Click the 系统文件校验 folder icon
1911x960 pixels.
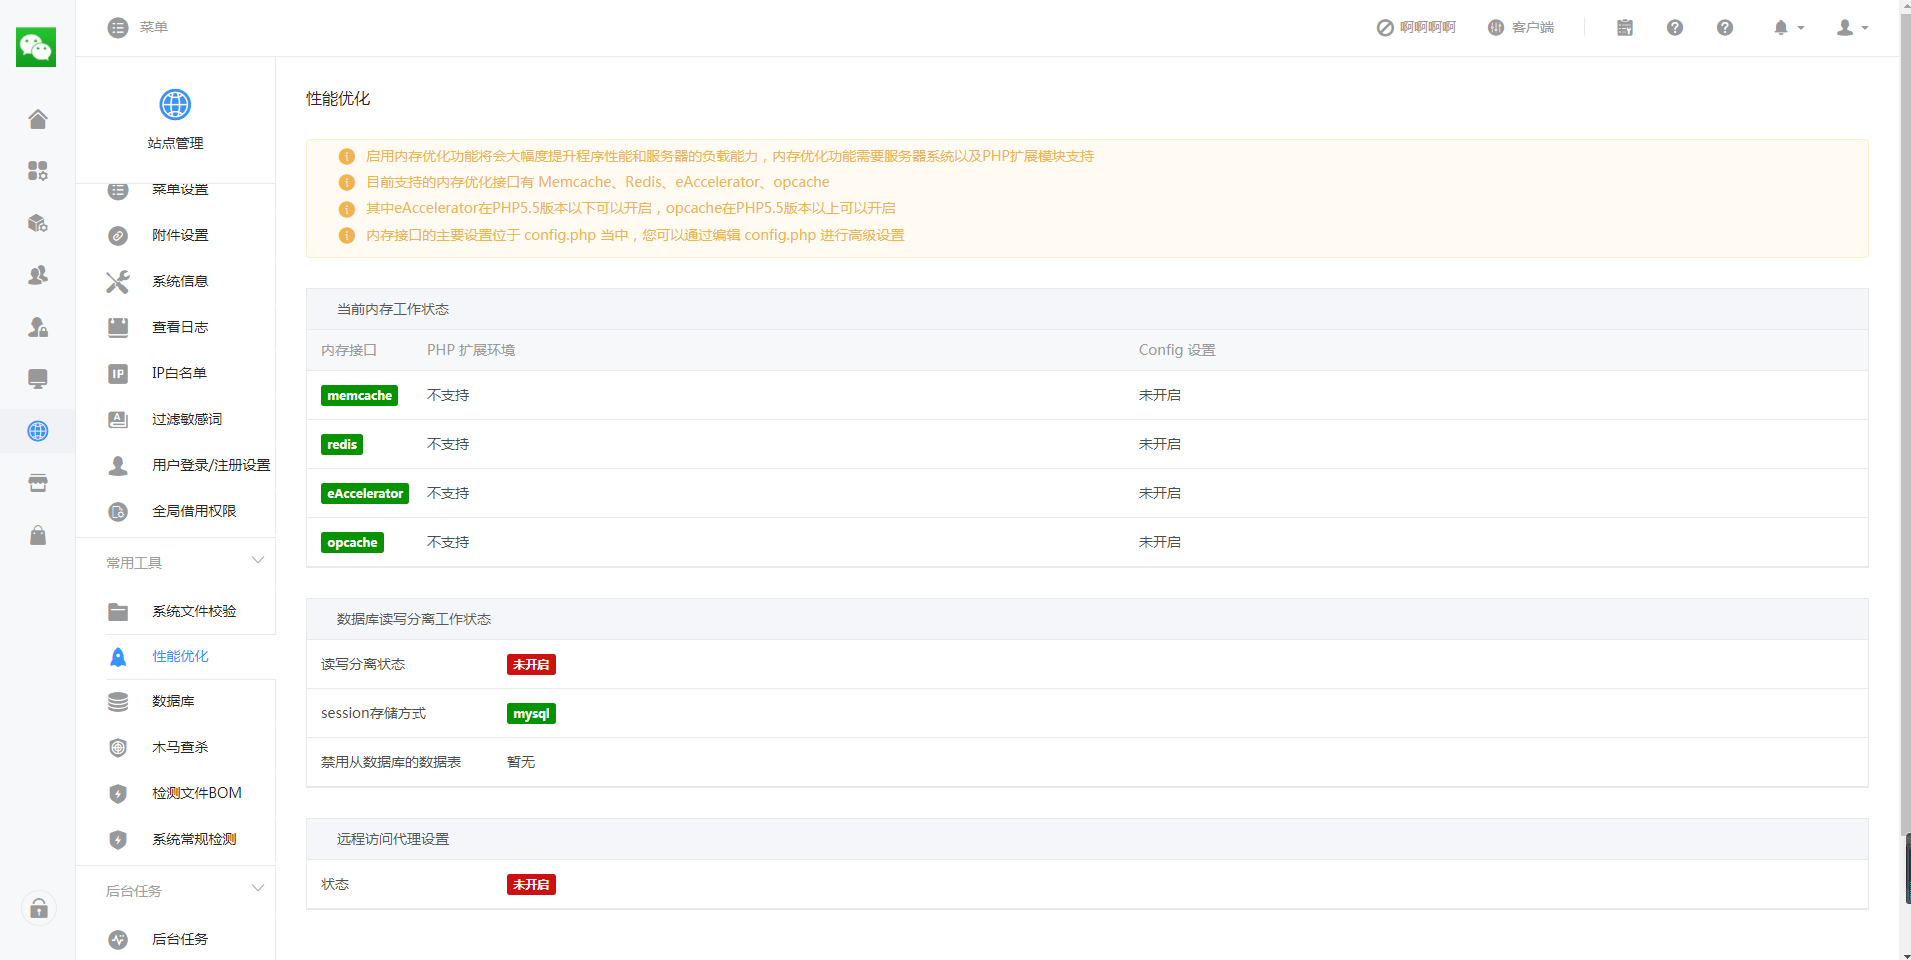[x=118, y=612]
